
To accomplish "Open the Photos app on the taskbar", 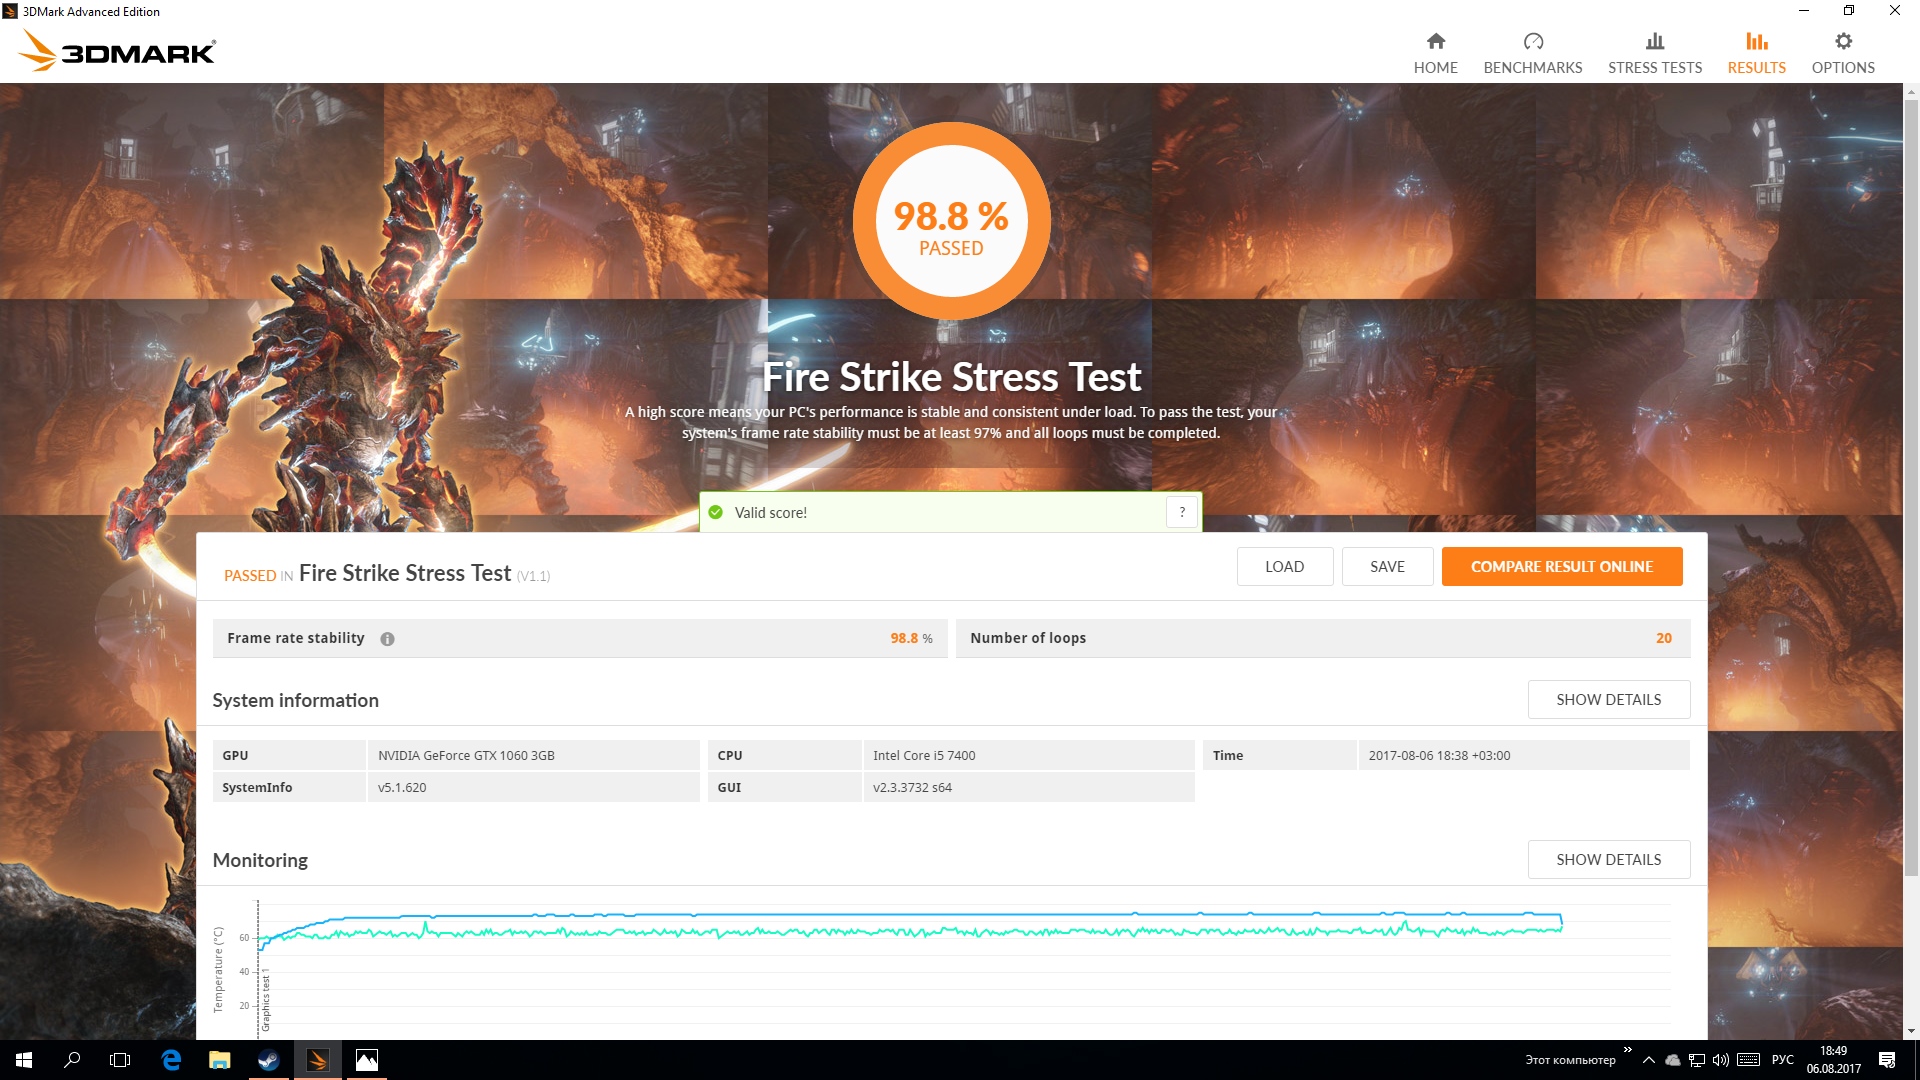I will pyautogui.click(x=367, y=1060).
